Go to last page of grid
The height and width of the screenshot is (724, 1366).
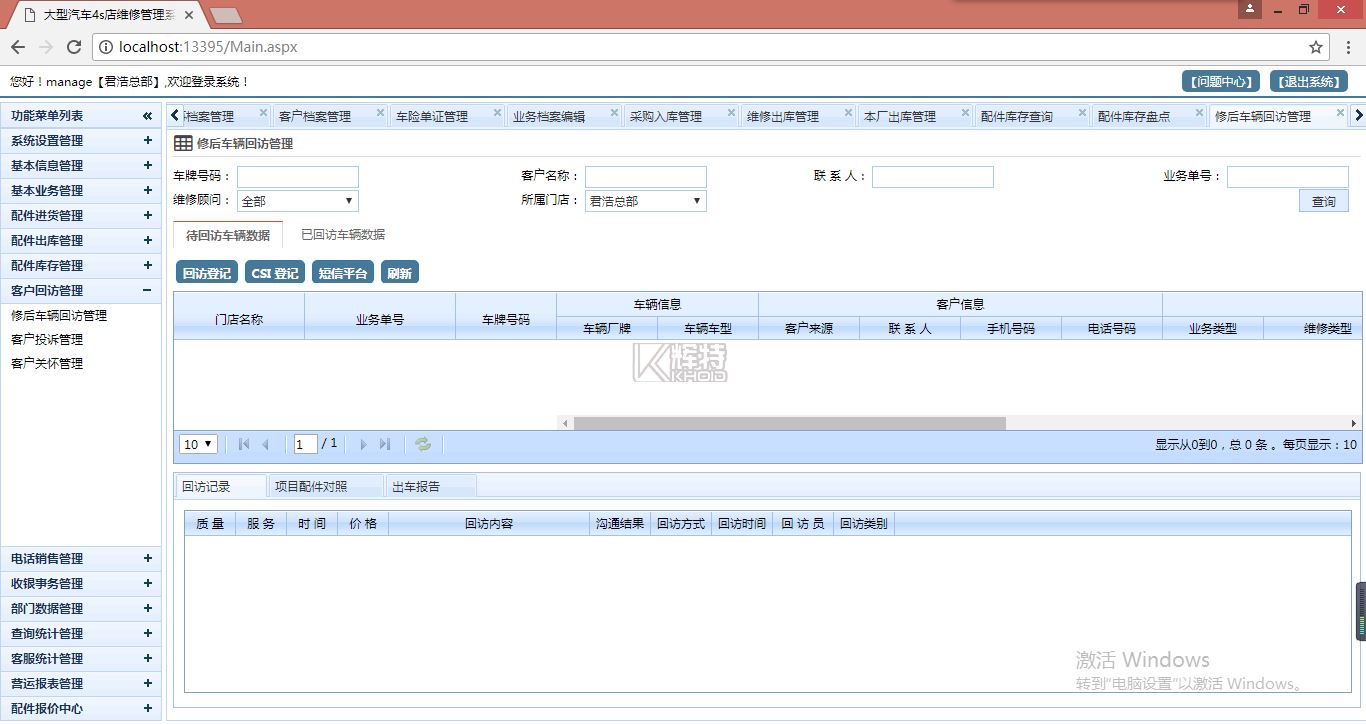[385, 444]
